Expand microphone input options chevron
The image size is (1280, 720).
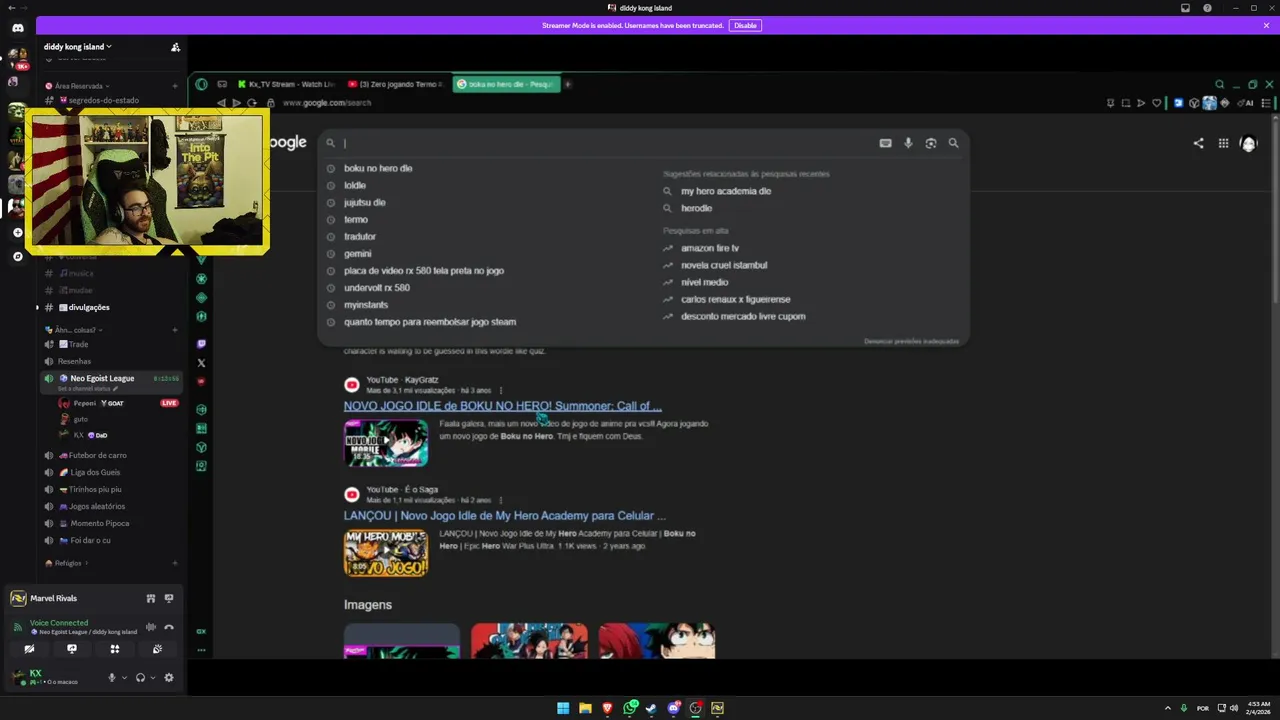tap(124, 678)
